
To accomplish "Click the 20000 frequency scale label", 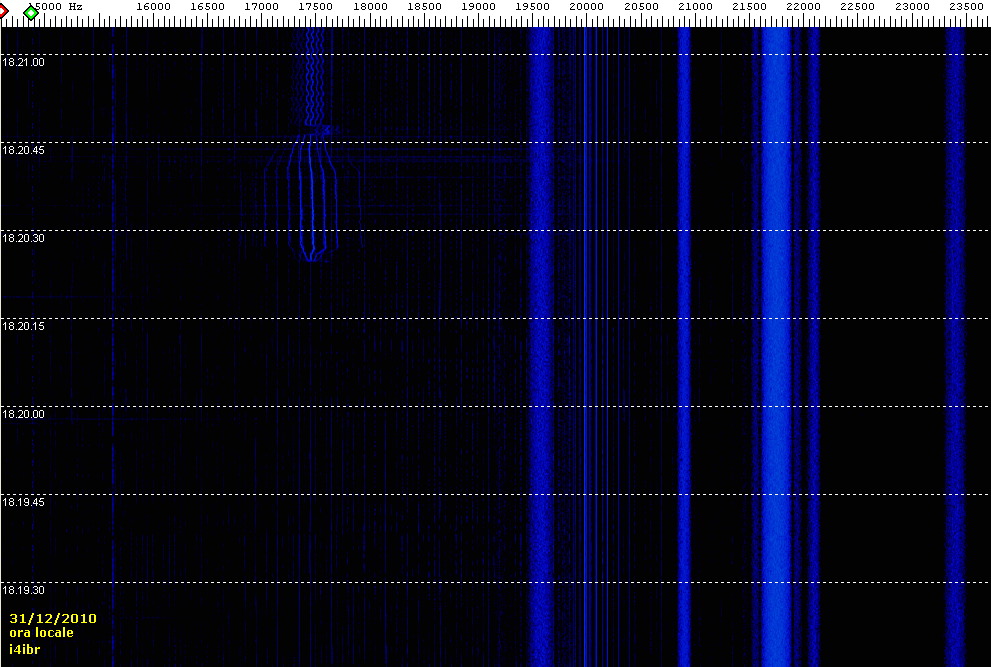I will point(587,6).
